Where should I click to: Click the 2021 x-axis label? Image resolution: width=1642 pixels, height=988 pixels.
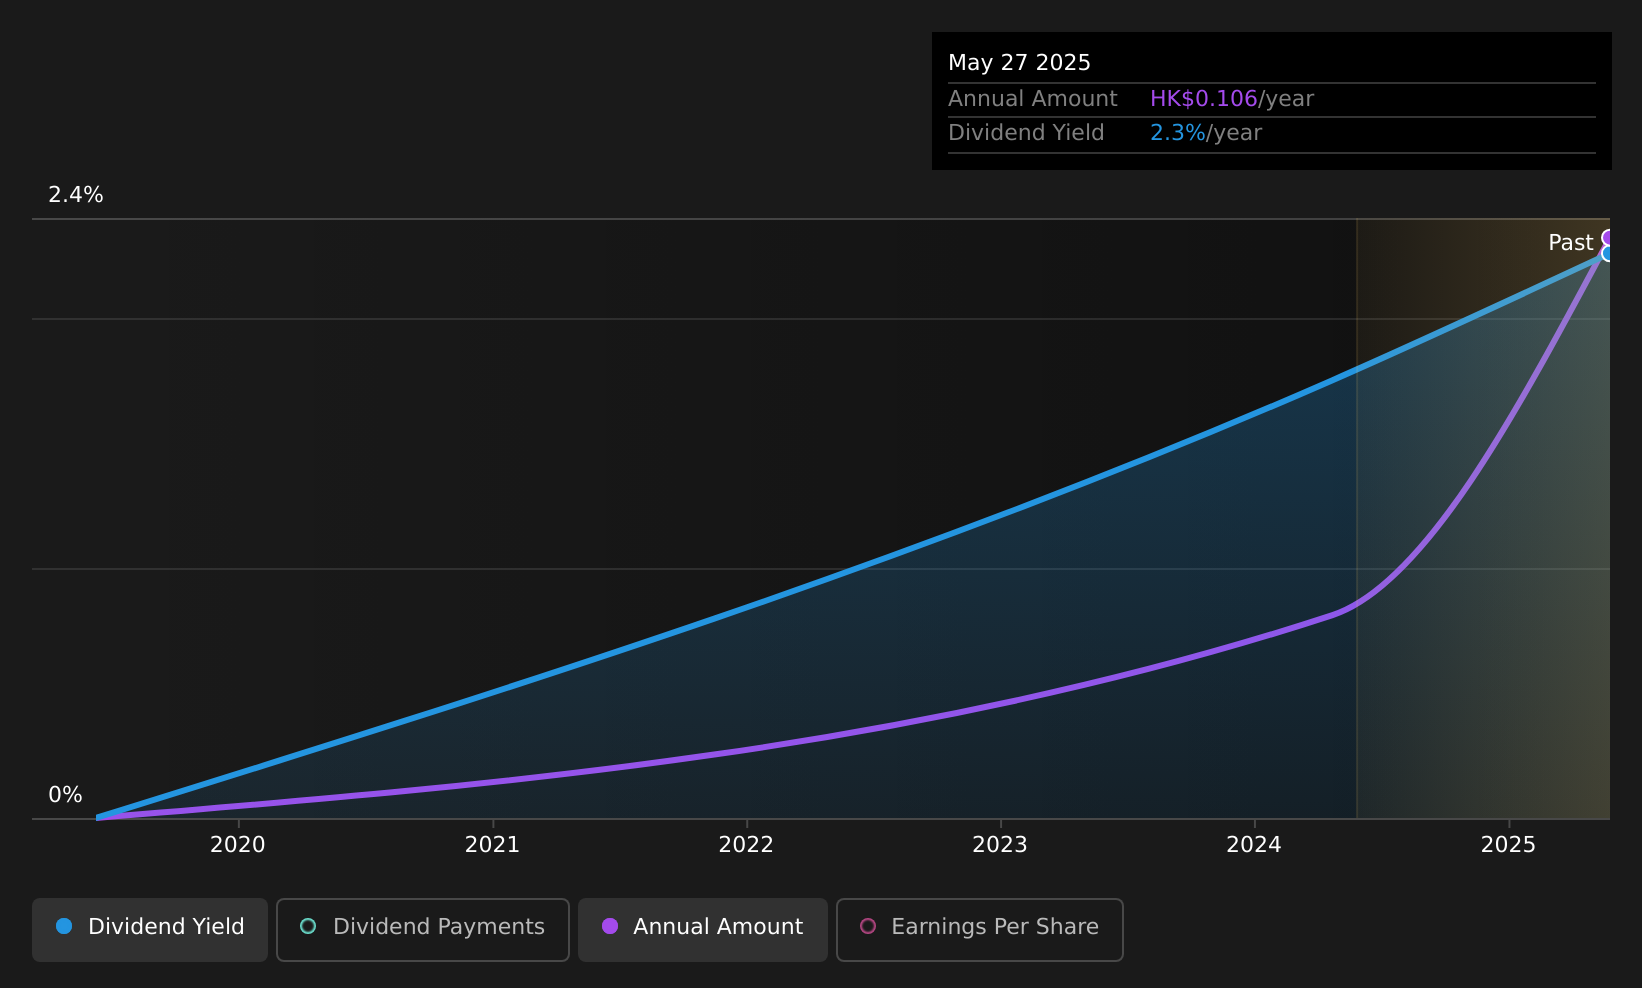[x=492, y=845]
